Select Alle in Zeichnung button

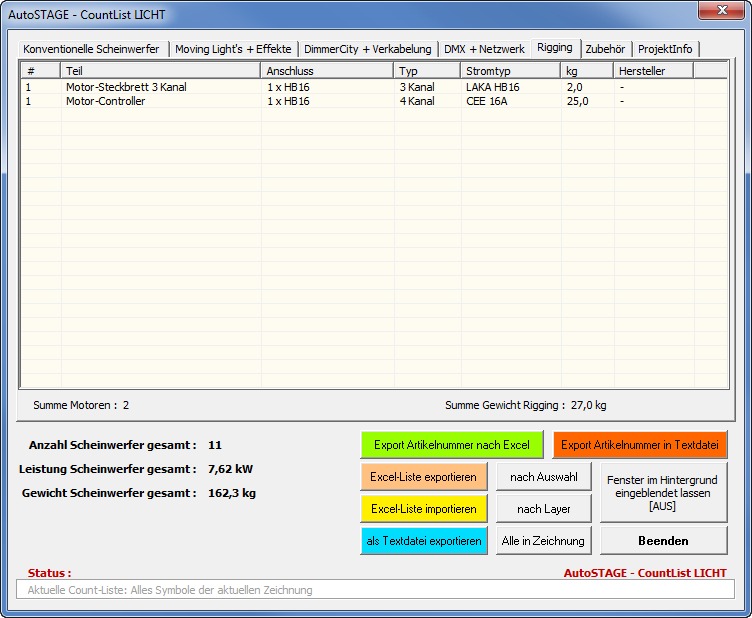[544, 541]
